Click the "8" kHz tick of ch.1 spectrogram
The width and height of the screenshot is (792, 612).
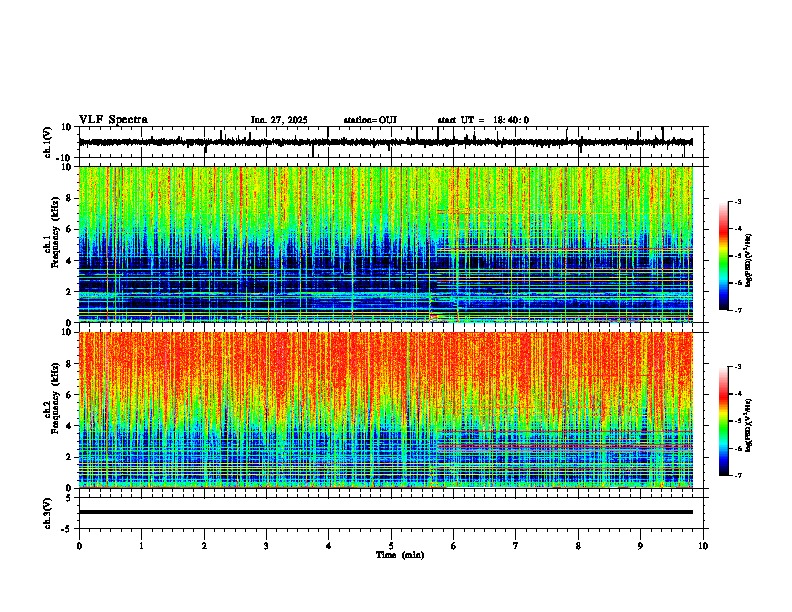70,198
